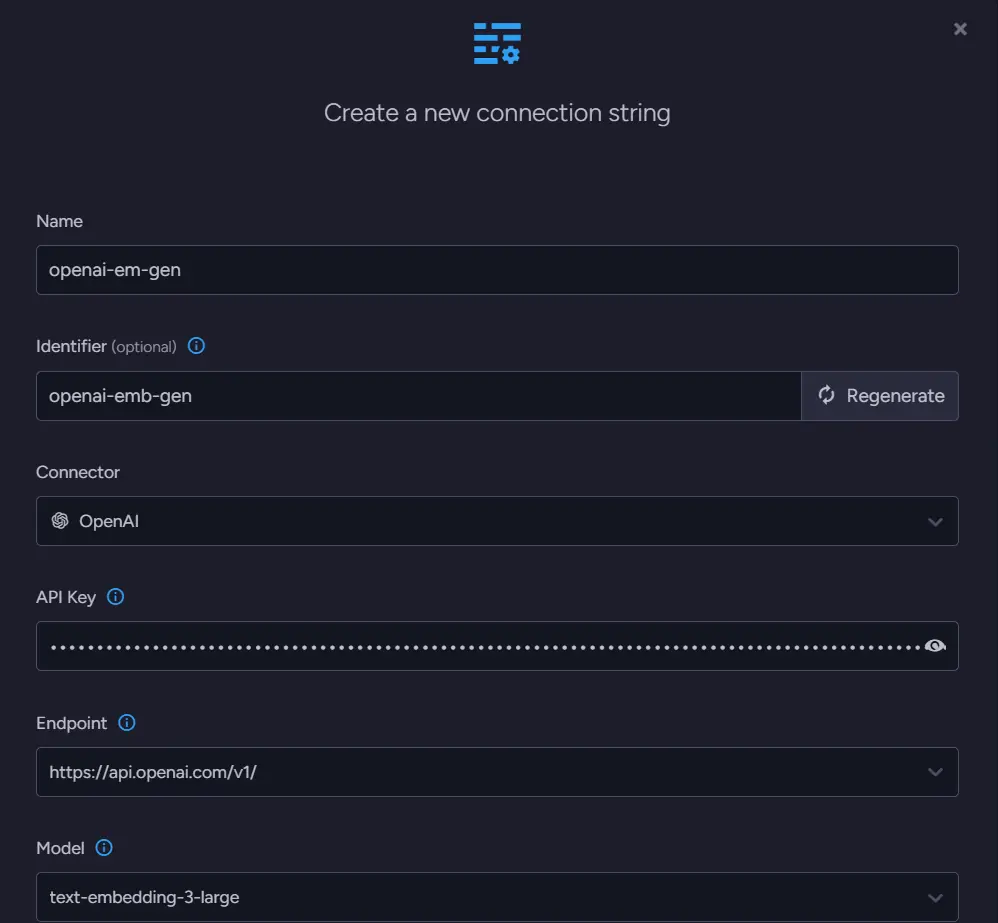998x923 pixels.
Task: Open the API Key info icon
Action: tap(116, 597)
